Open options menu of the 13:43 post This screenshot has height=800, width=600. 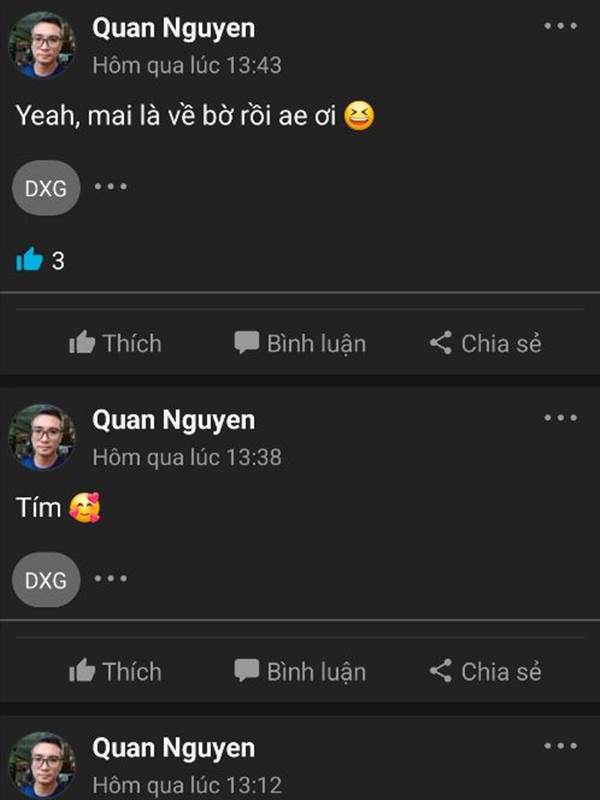point(560,26)
